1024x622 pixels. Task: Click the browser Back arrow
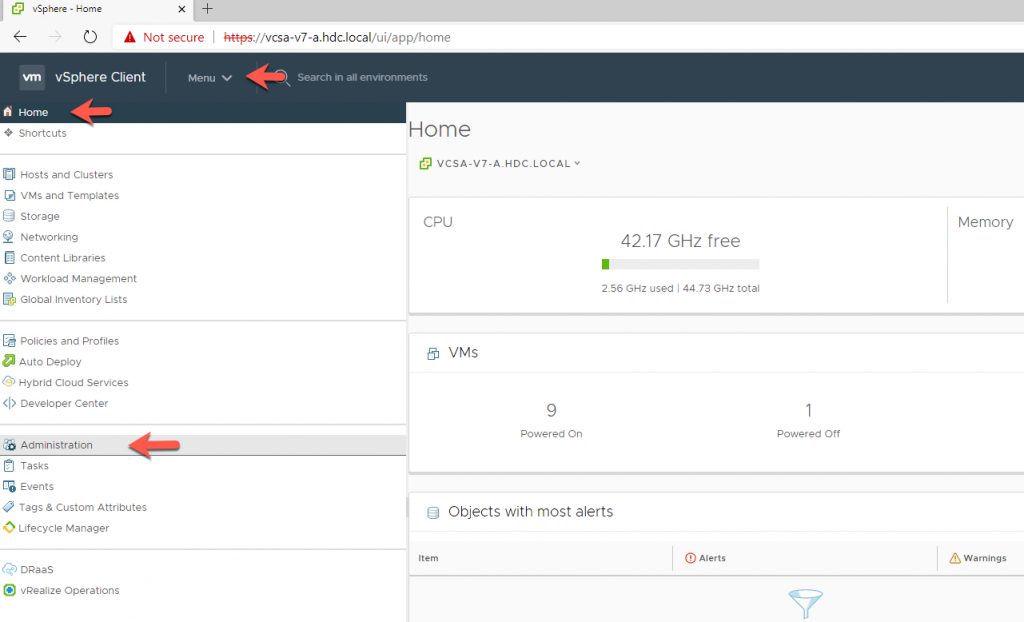click(20, 37)
